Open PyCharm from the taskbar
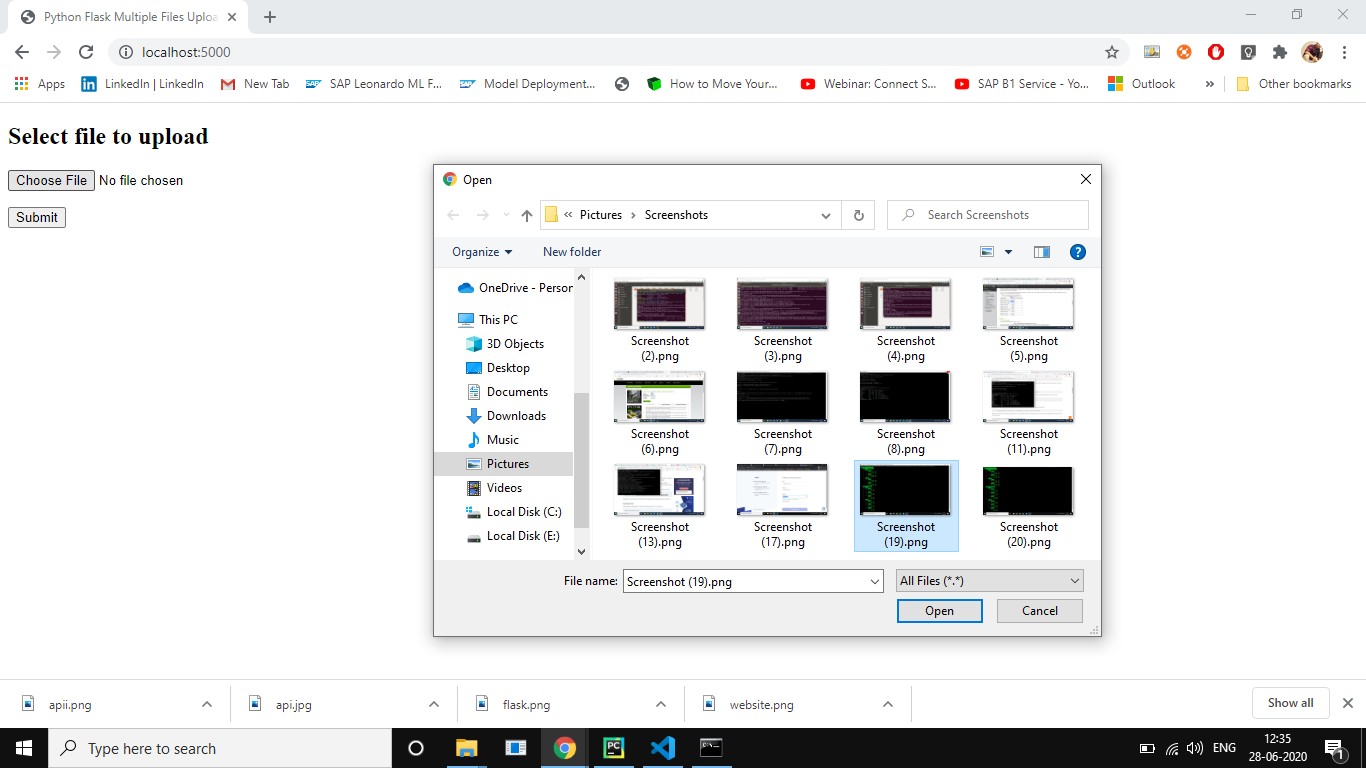The image size is (1366, 768). click(614, 748)
